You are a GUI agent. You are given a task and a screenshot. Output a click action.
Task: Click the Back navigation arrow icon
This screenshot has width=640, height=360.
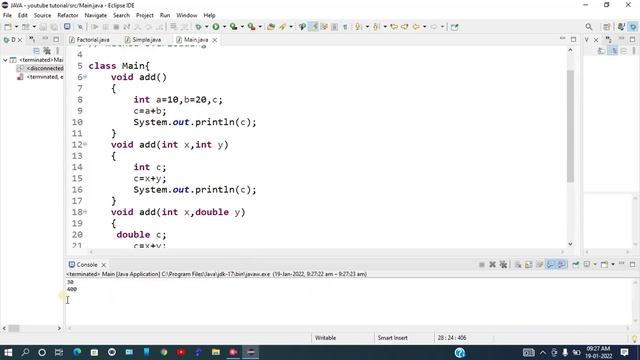pyautogui.click(x=416, y=27)
